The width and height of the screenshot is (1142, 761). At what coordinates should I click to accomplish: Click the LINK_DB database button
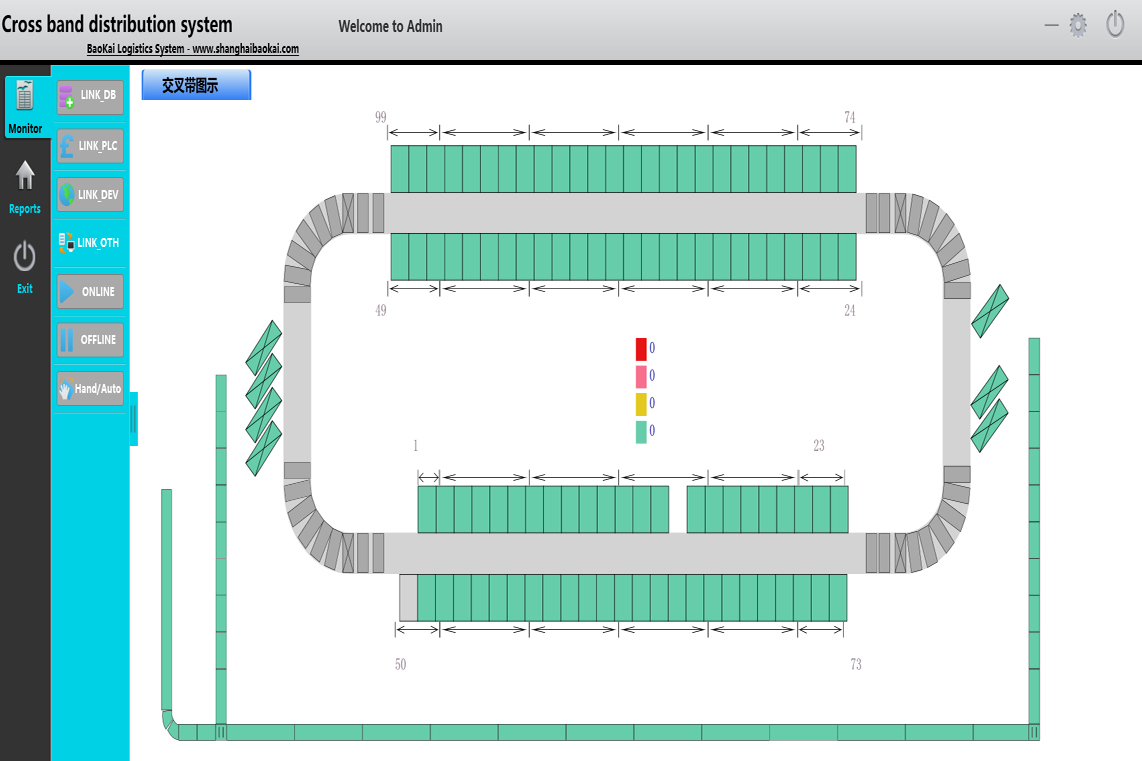click(x=90, y=96)
